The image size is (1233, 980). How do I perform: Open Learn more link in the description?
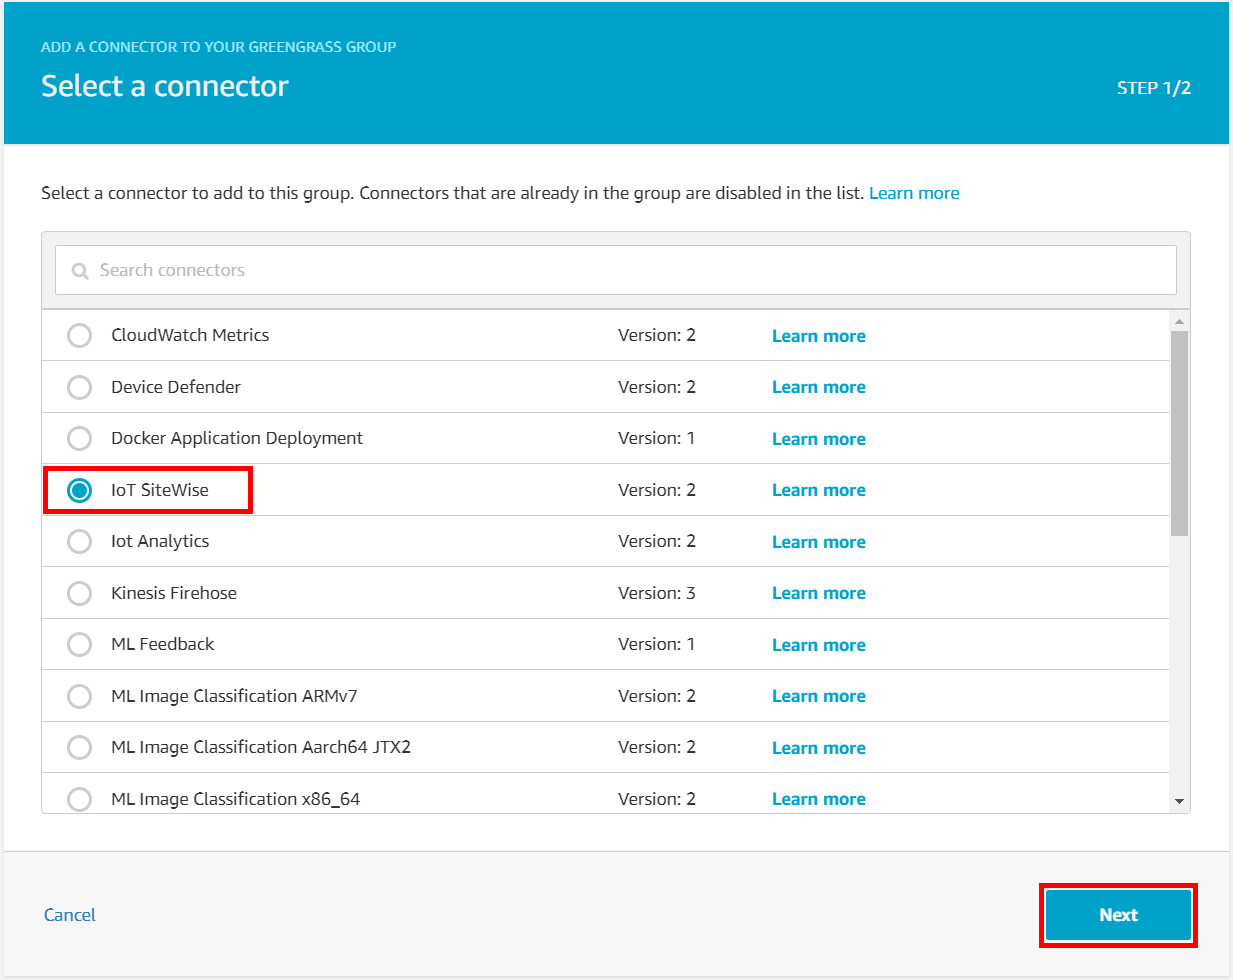point(914,193)
